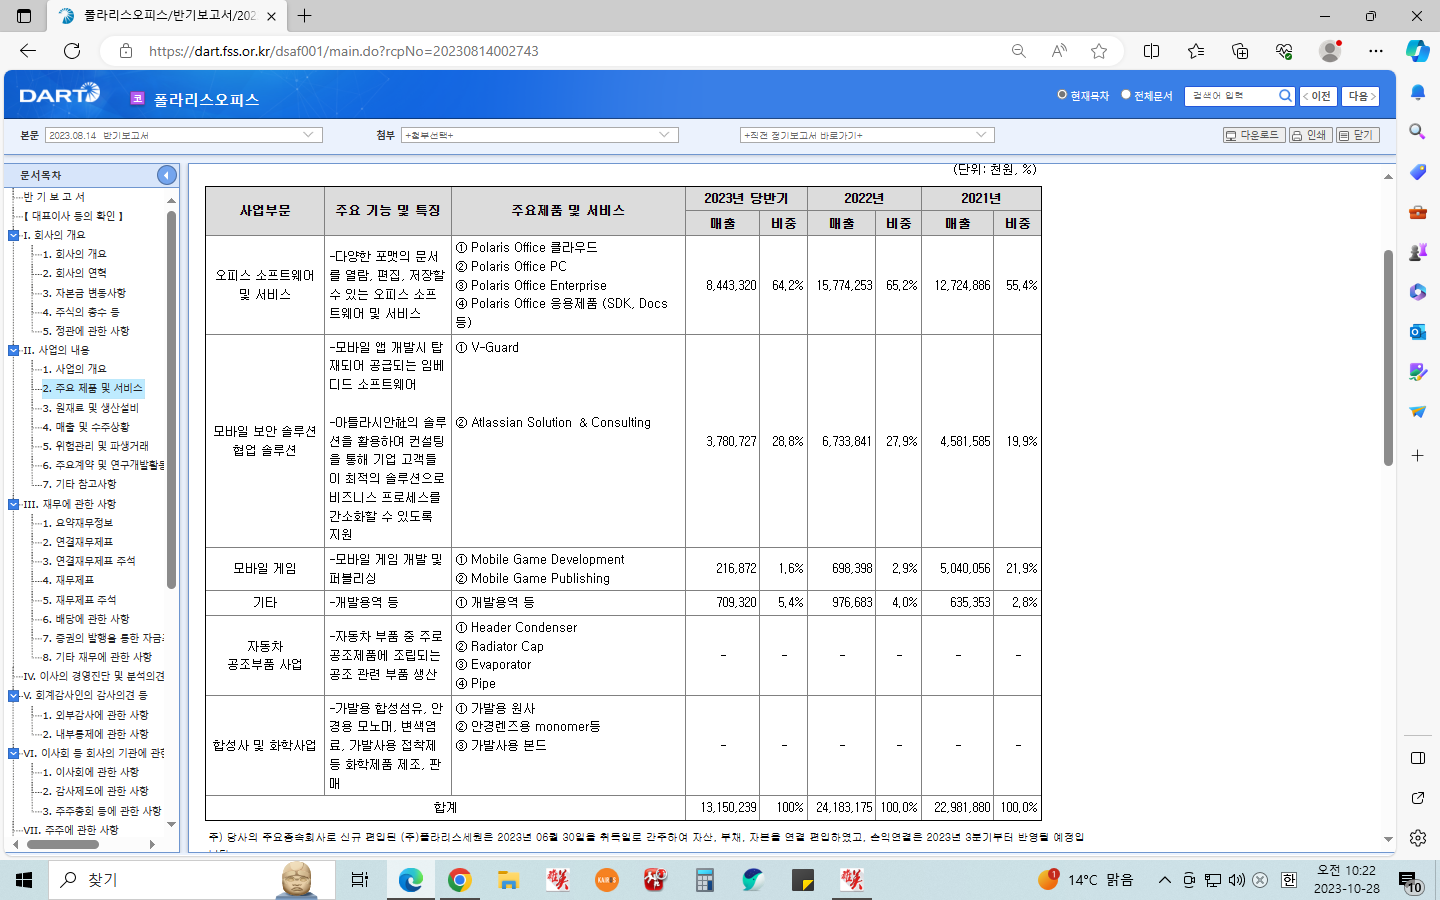This screenshot has width=1440, height=900.
Task: Open File Explorer from the taskbar
Action: tap(508, 880)
